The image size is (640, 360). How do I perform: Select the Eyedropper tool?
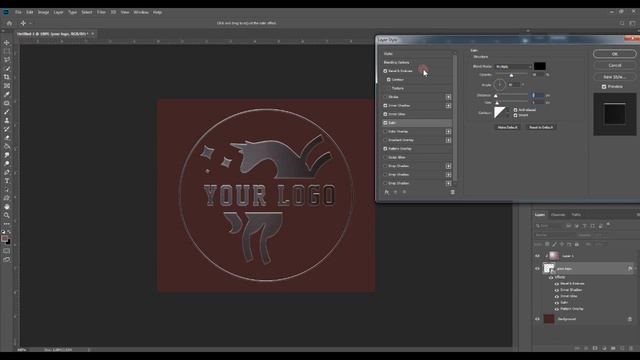click(x=7, y=94)
